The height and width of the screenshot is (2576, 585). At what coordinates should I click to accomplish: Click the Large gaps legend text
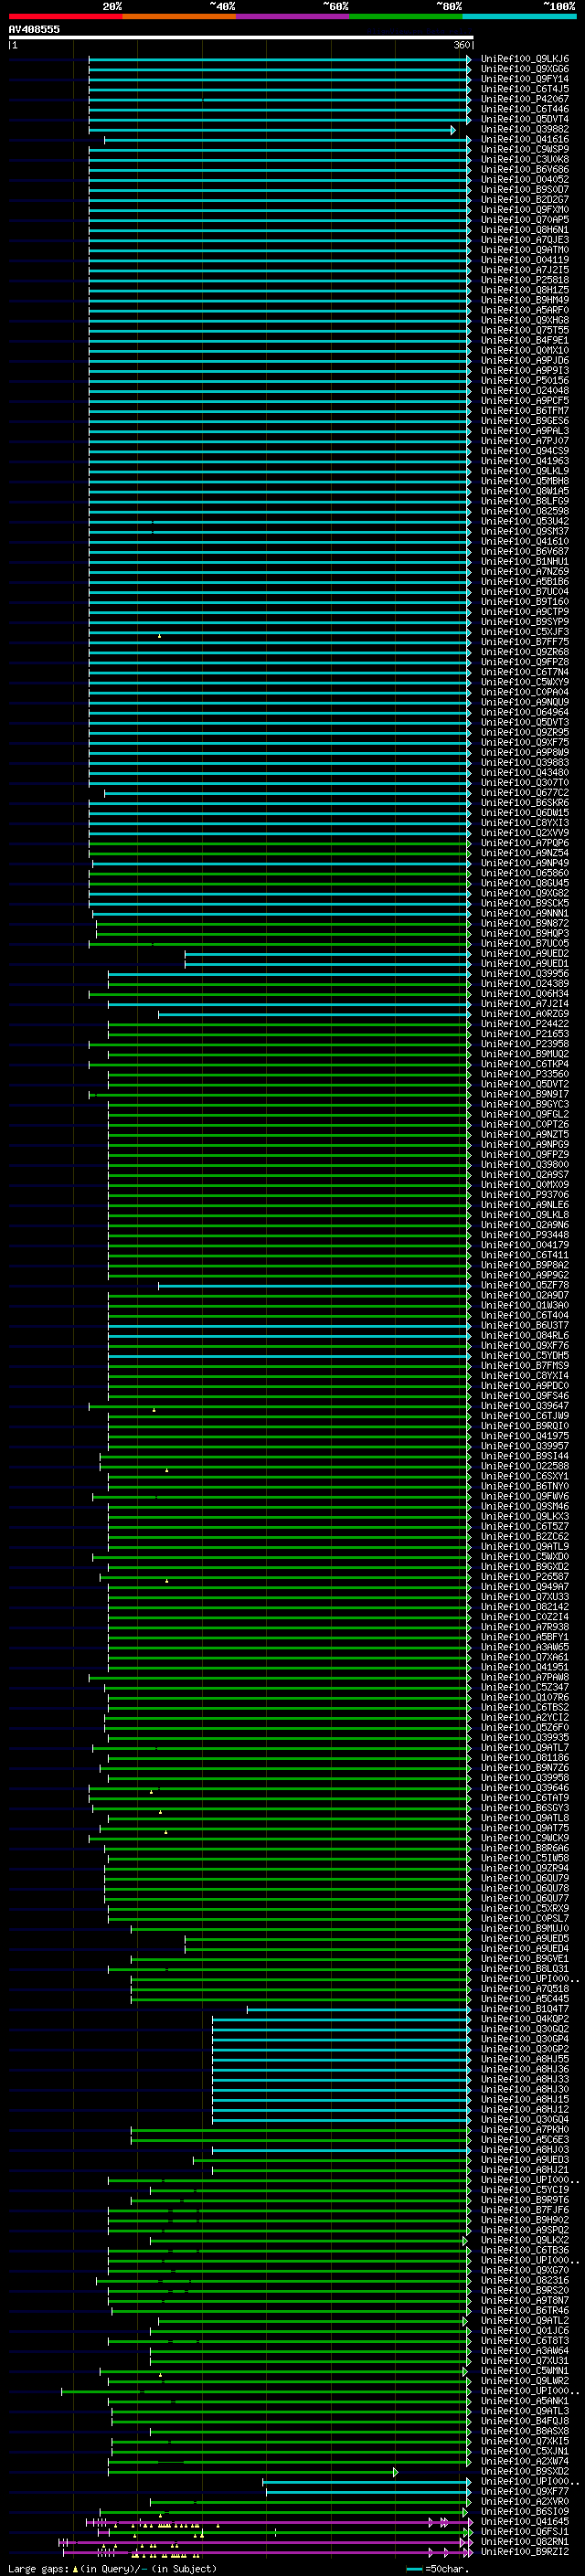(x=113, y=2568)
